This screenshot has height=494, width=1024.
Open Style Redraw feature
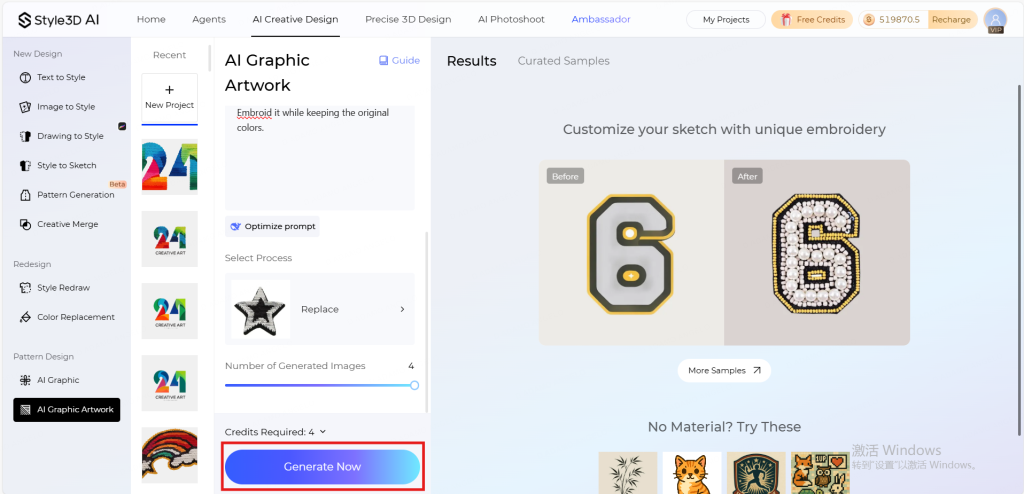click(x=55, y=288)
